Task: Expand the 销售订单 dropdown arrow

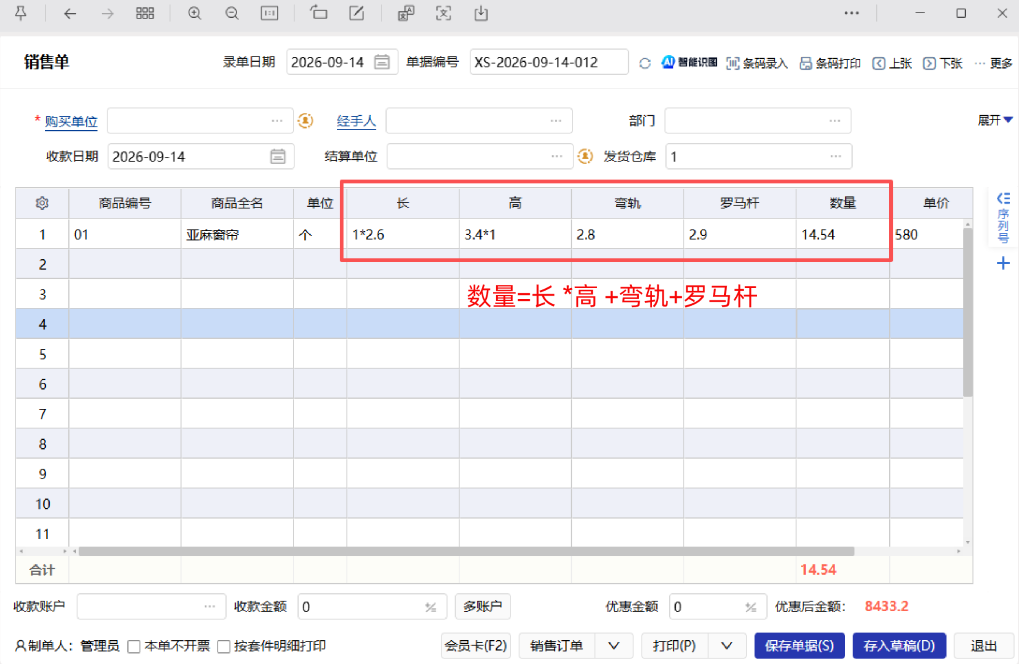Action: pos(613,646)
